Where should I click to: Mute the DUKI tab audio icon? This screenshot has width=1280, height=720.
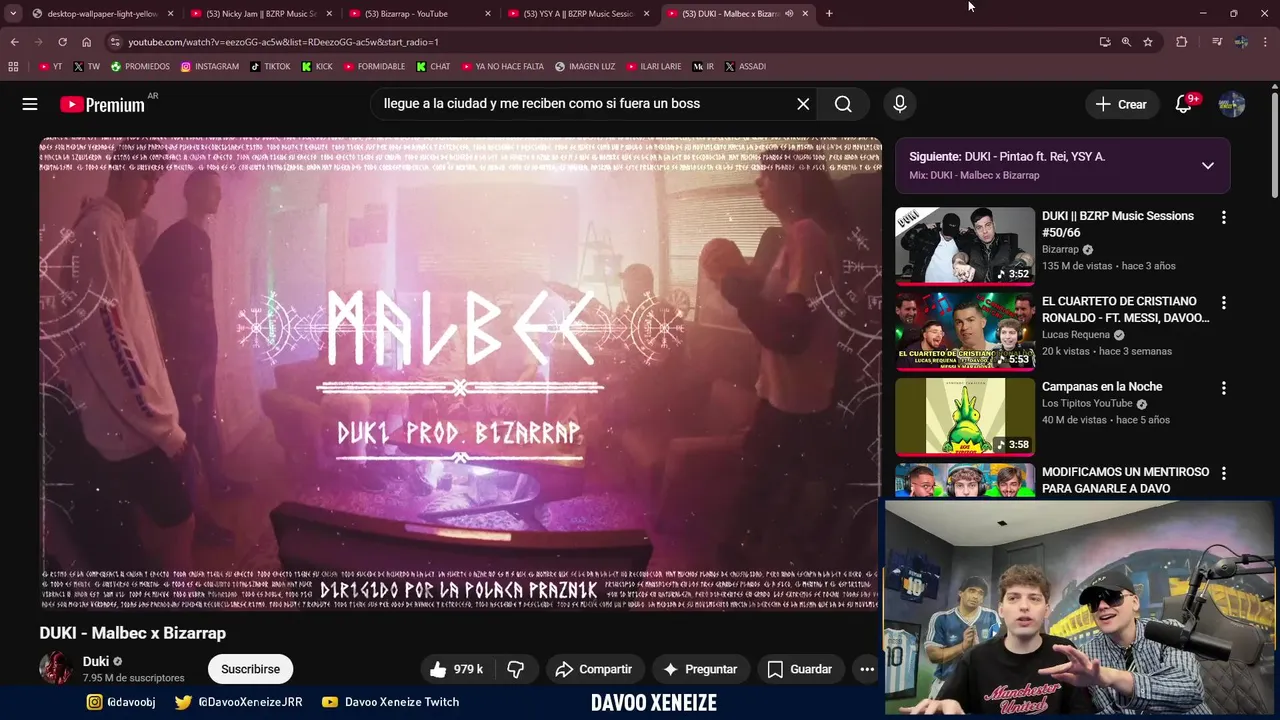point(789,14)
